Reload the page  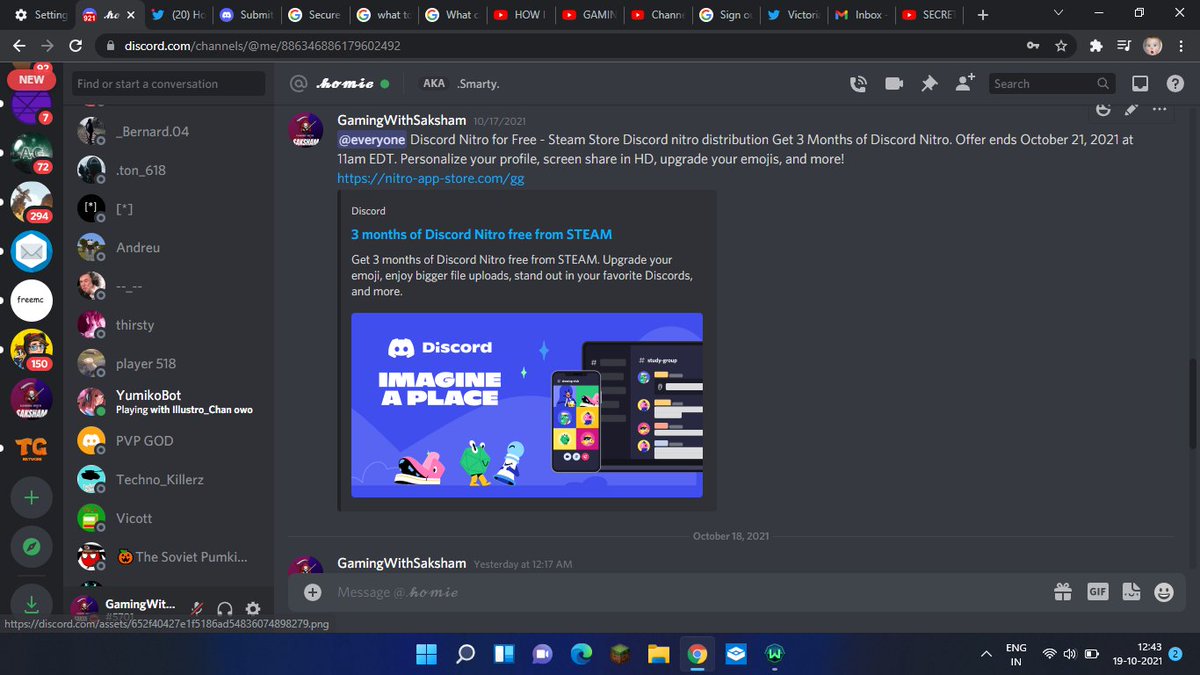77,46
